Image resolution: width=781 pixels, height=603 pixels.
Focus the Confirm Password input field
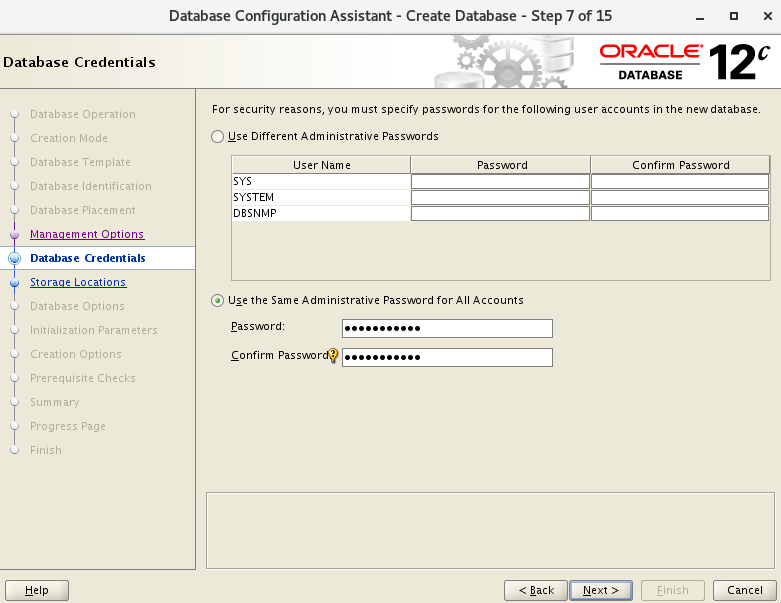click(447, 358)
